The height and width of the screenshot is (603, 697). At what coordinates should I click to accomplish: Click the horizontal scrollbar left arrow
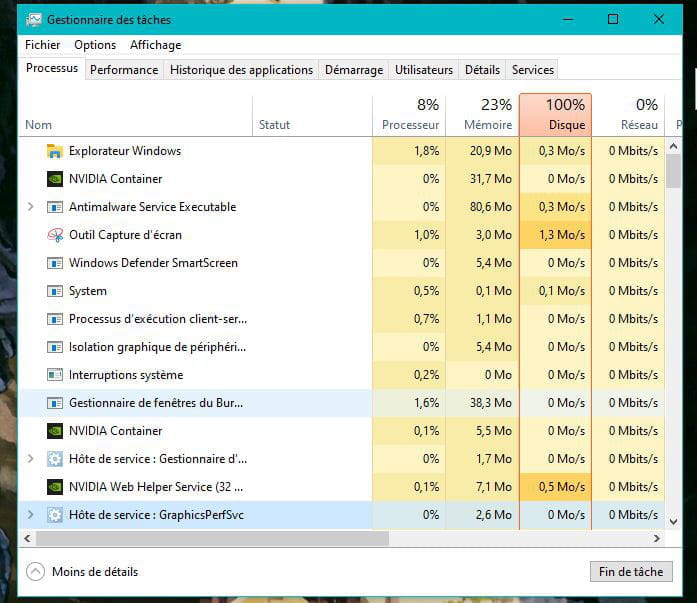pos(28,539)
